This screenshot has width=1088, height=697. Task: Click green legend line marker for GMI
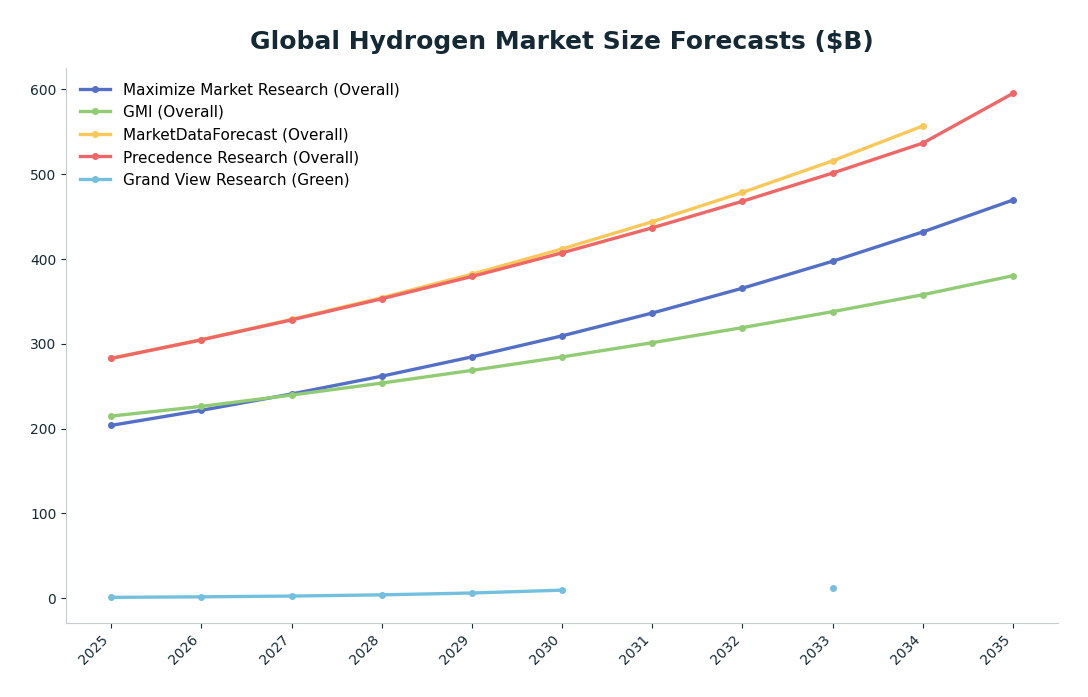96,112
